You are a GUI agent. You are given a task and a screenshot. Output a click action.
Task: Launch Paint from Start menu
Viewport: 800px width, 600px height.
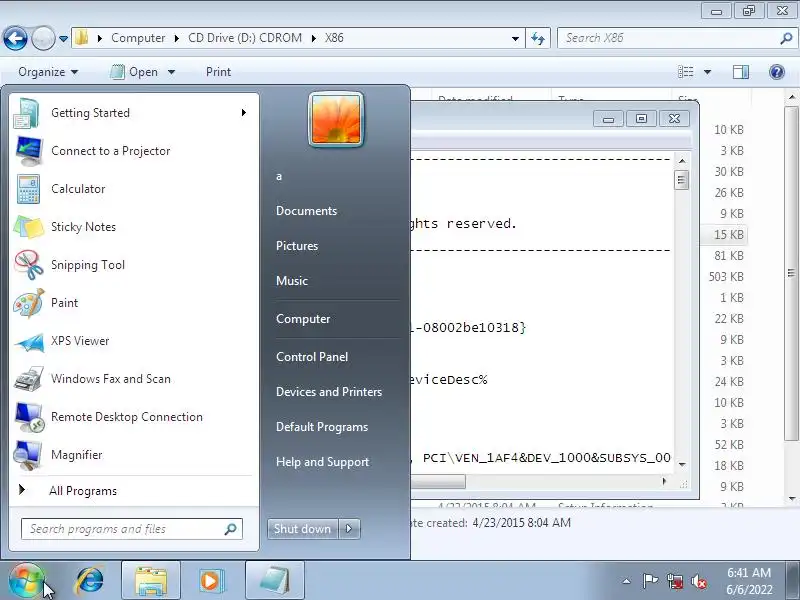coord(134,303)
